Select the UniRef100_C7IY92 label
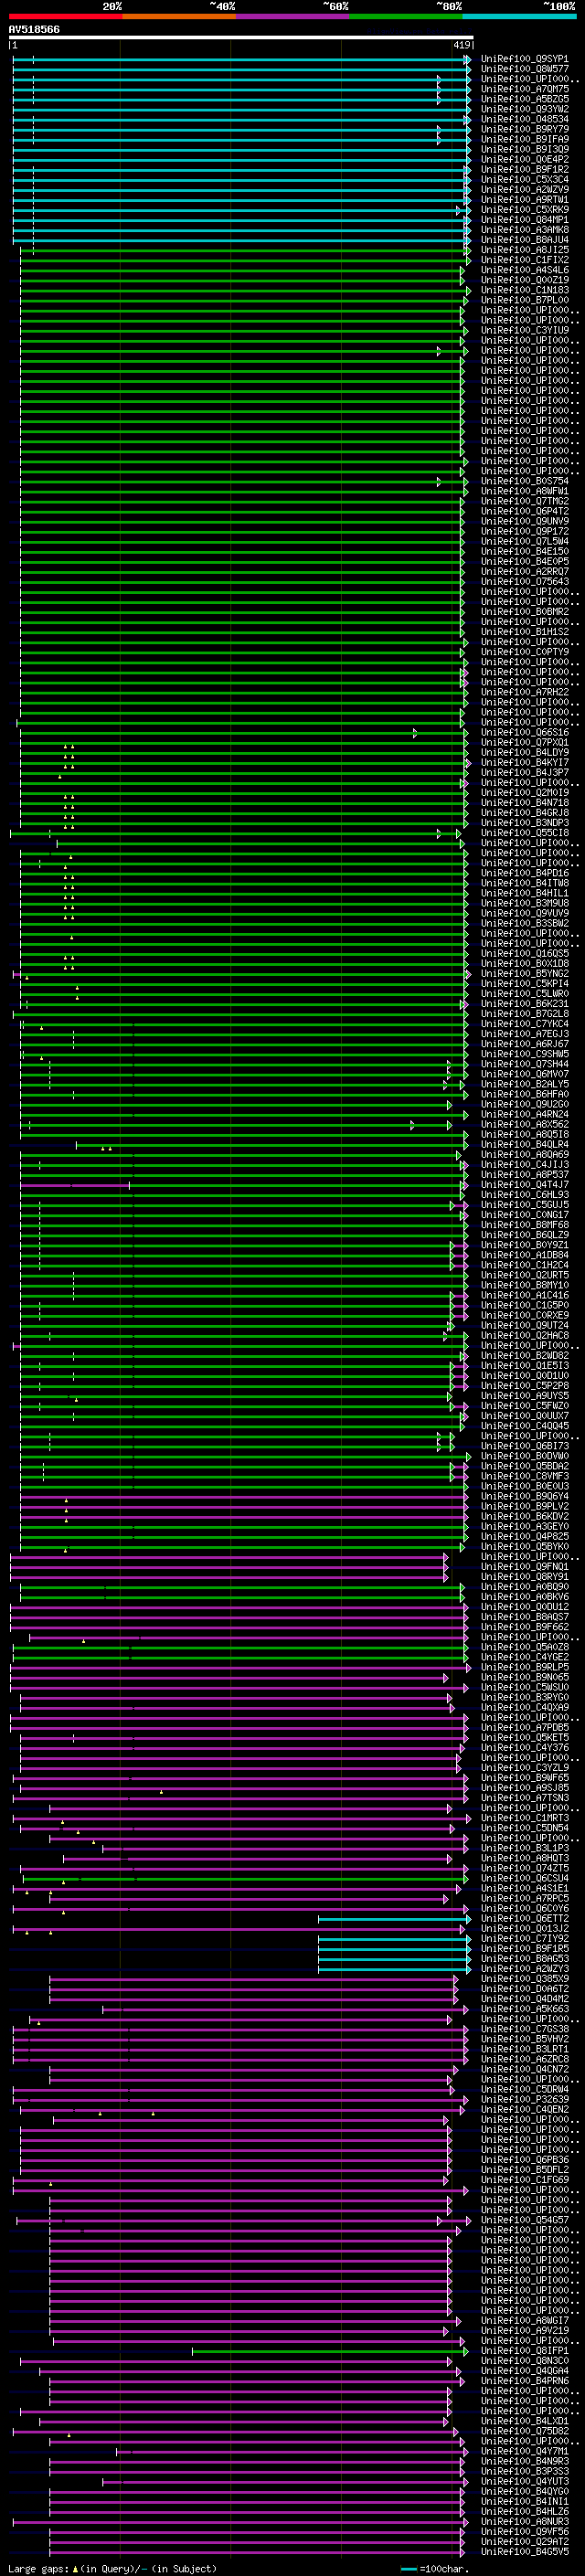The width and height of the screenshot is (585, 2576). tap(524, 1939)
